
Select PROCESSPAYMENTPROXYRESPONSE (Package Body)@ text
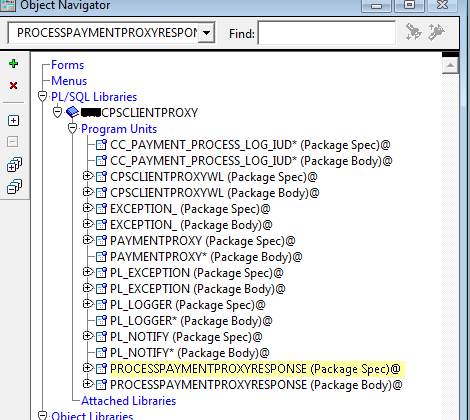(256, 385)
